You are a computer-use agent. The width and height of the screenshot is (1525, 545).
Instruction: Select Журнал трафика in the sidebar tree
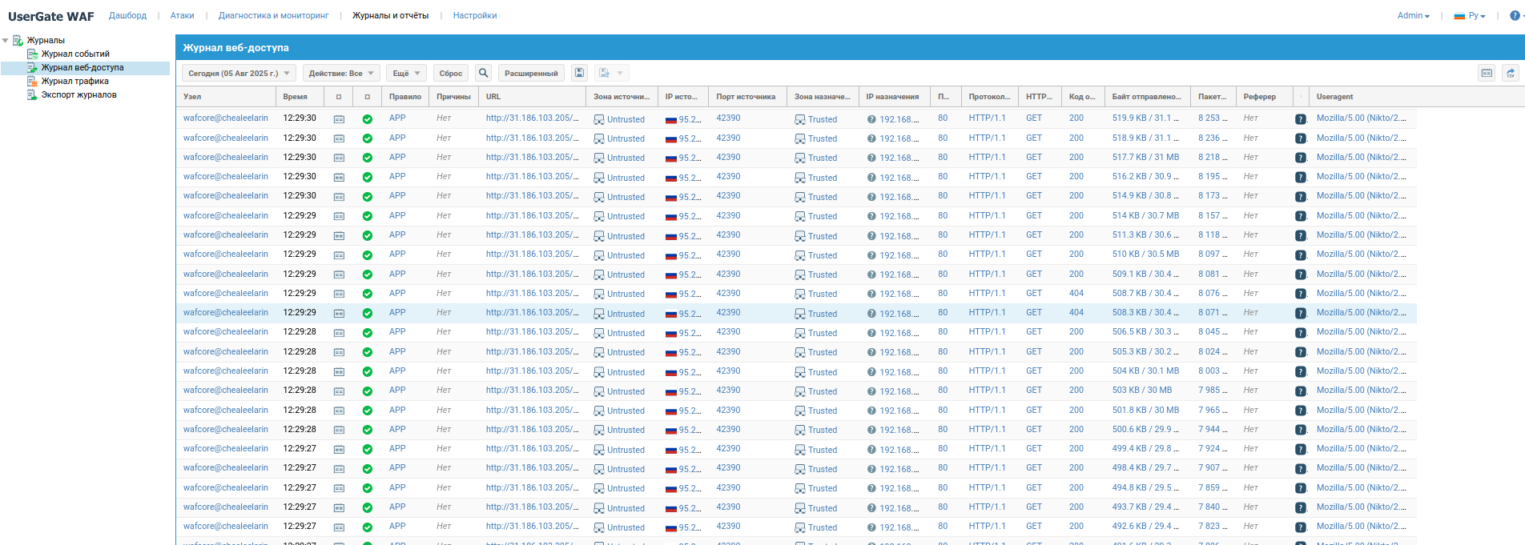pos(75,81)
